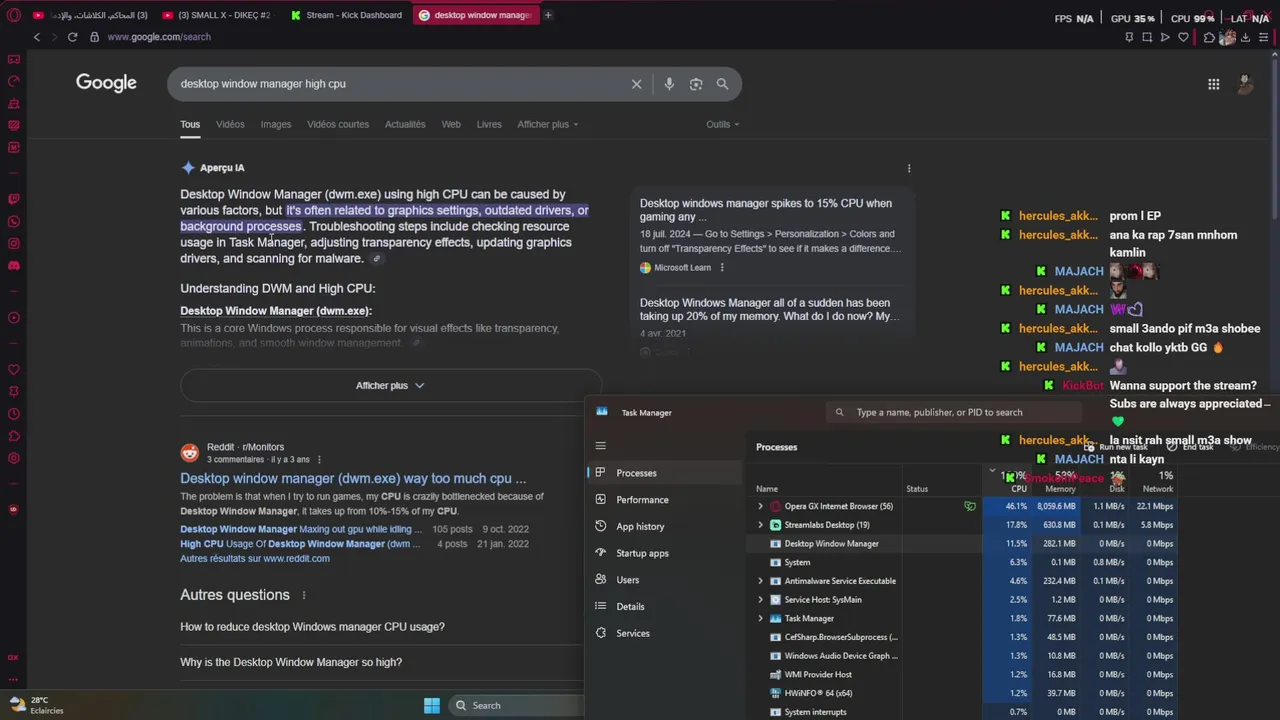Image resolution: width=1280 pixels, height=720 pixels.
Task: Select the Vidéos courtes search tab
Action: coord(338,124)
